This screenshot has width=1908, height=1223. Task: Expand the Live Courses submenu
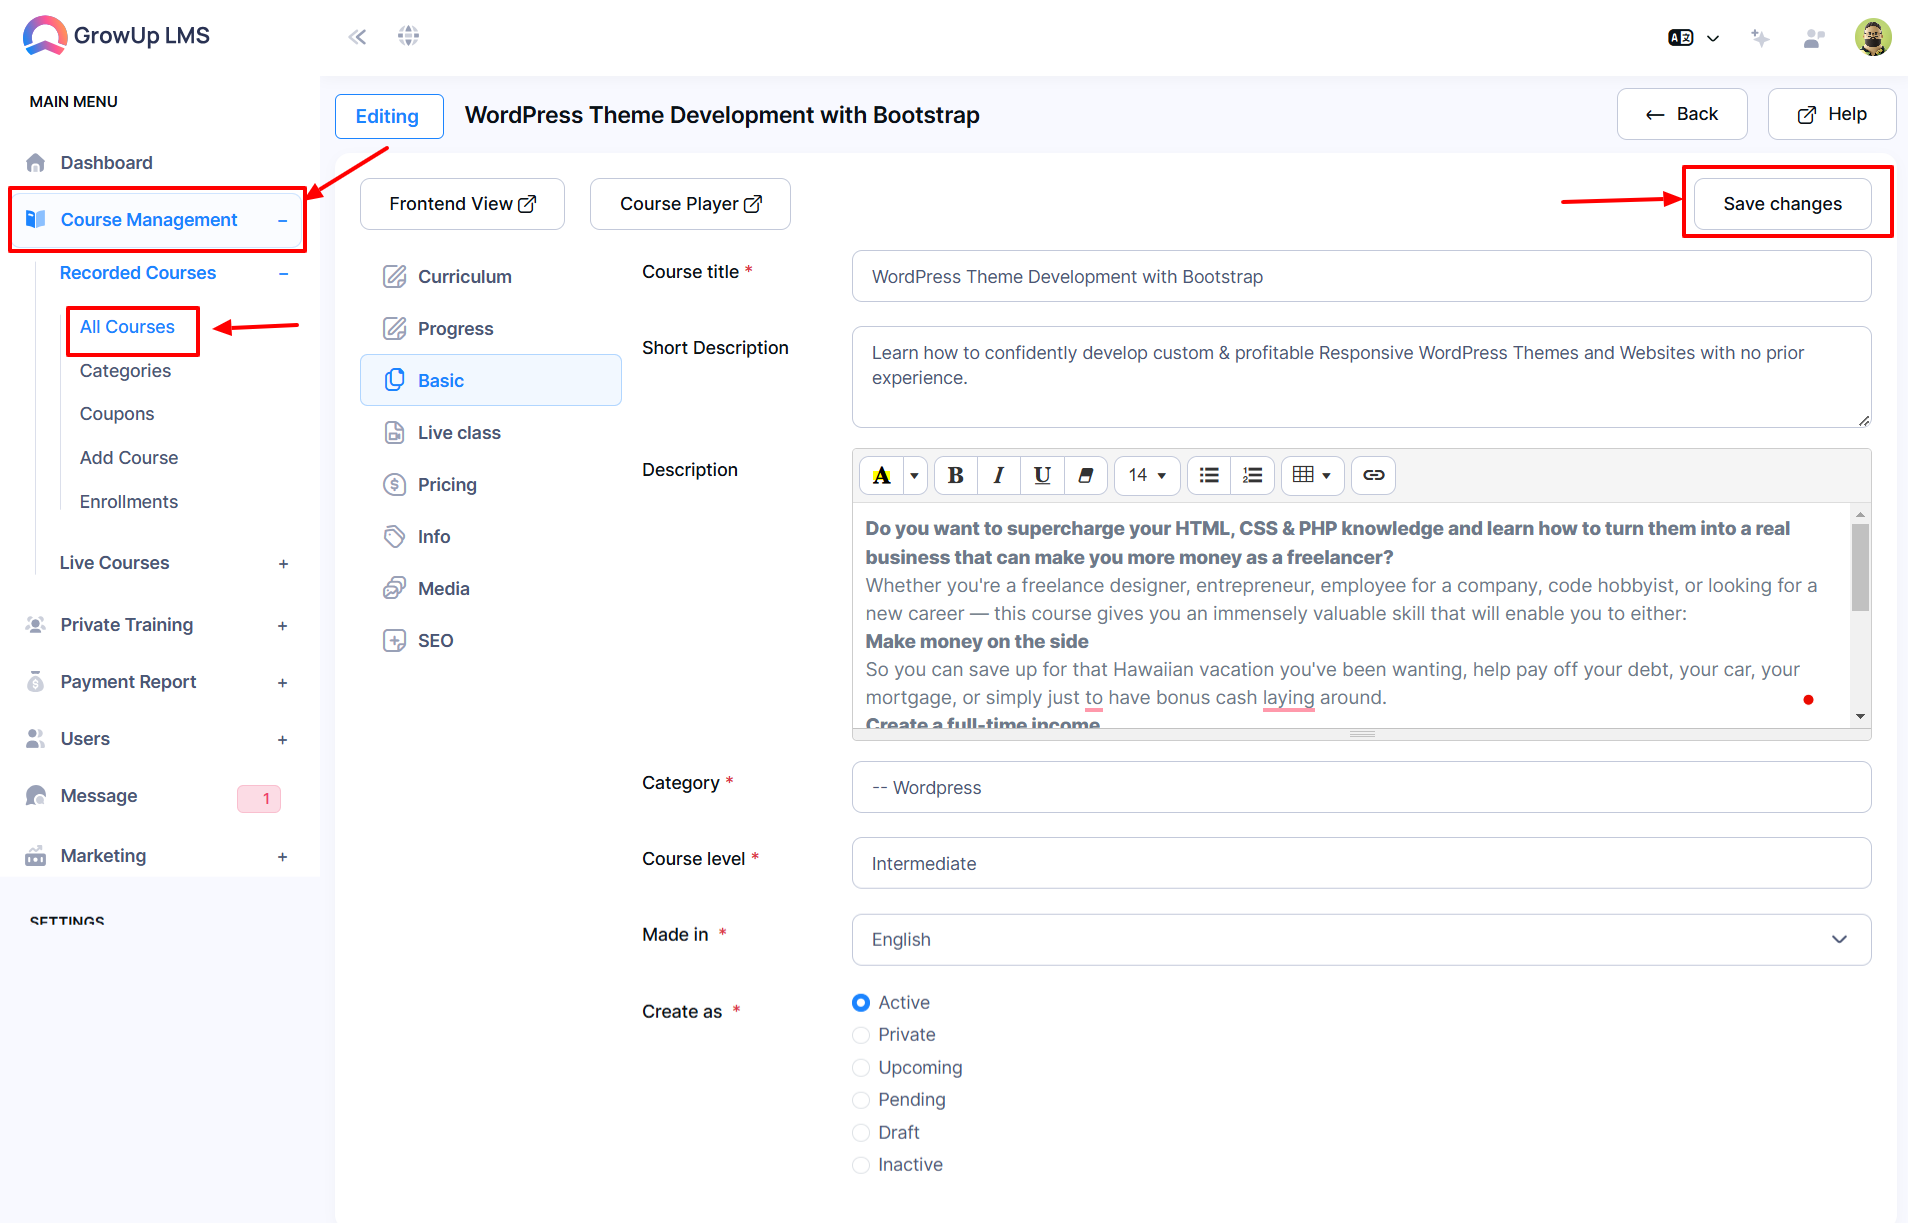(284, 564)
